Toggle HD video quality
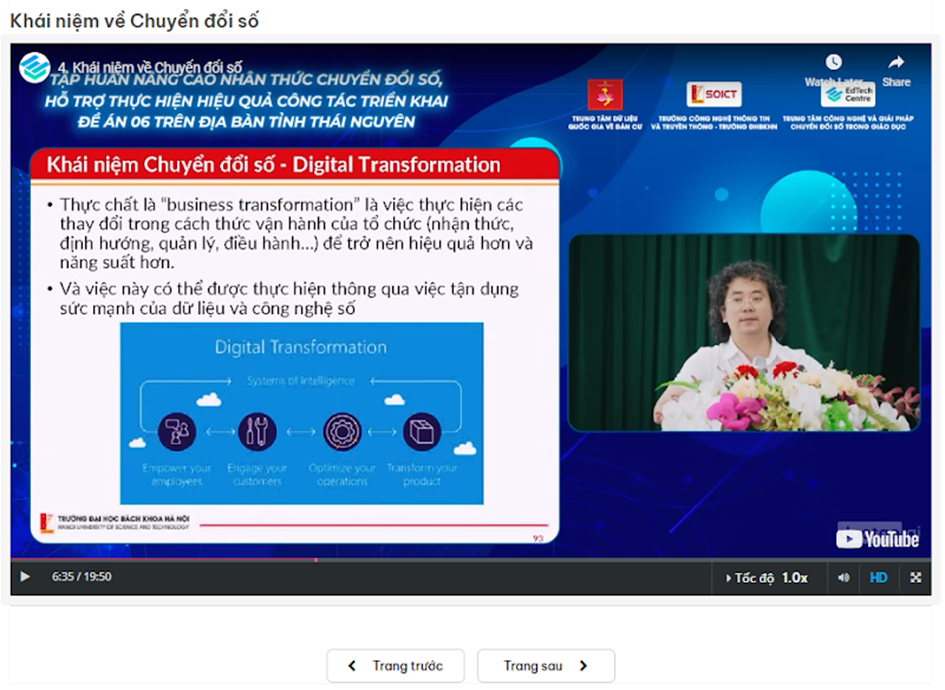The width and height of the screenshot is (945, 690). (878, 578)
